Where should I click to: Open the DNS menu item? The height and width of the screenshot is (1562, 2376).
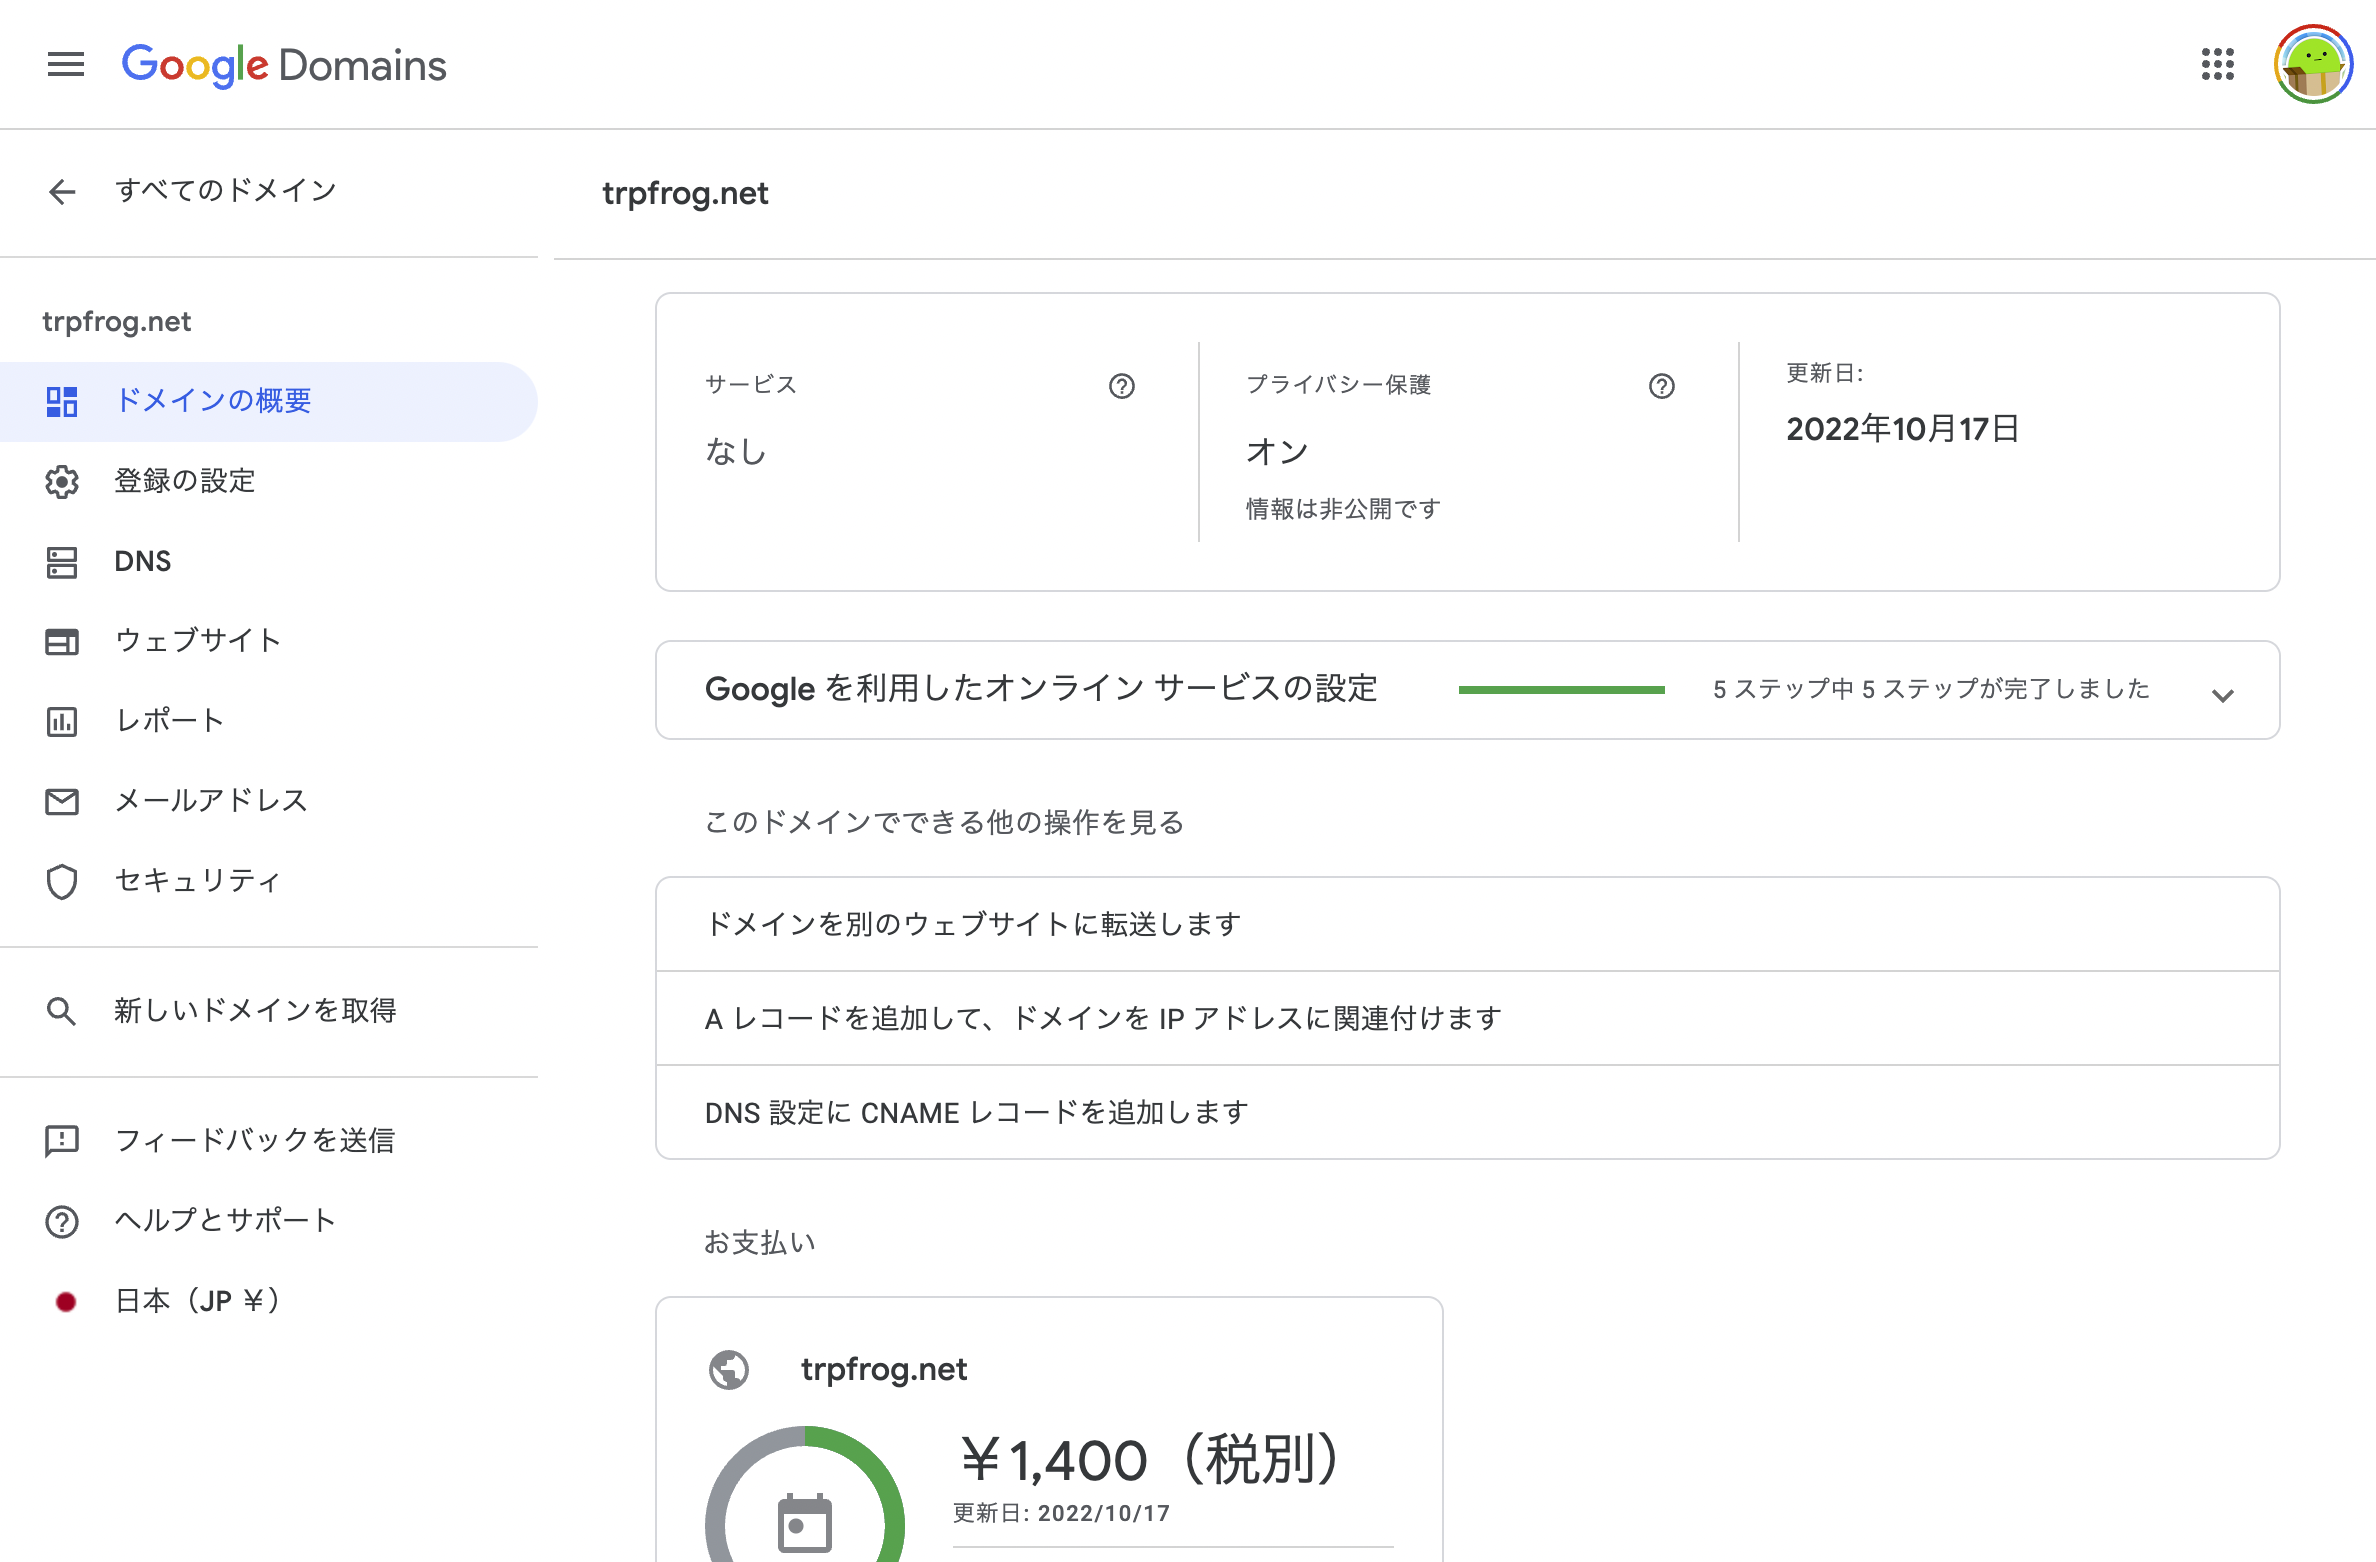click(143, 561)
